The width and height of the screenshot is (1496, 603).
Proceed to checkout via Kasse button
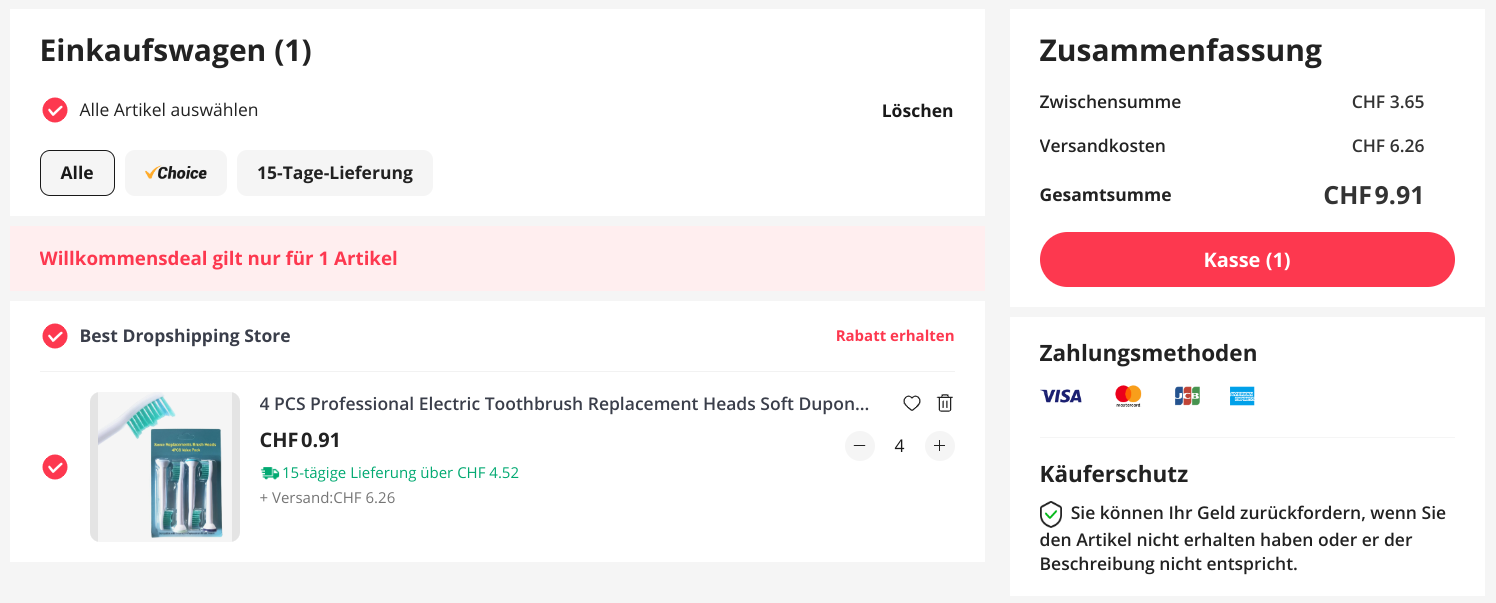(x=1247, y=260)
